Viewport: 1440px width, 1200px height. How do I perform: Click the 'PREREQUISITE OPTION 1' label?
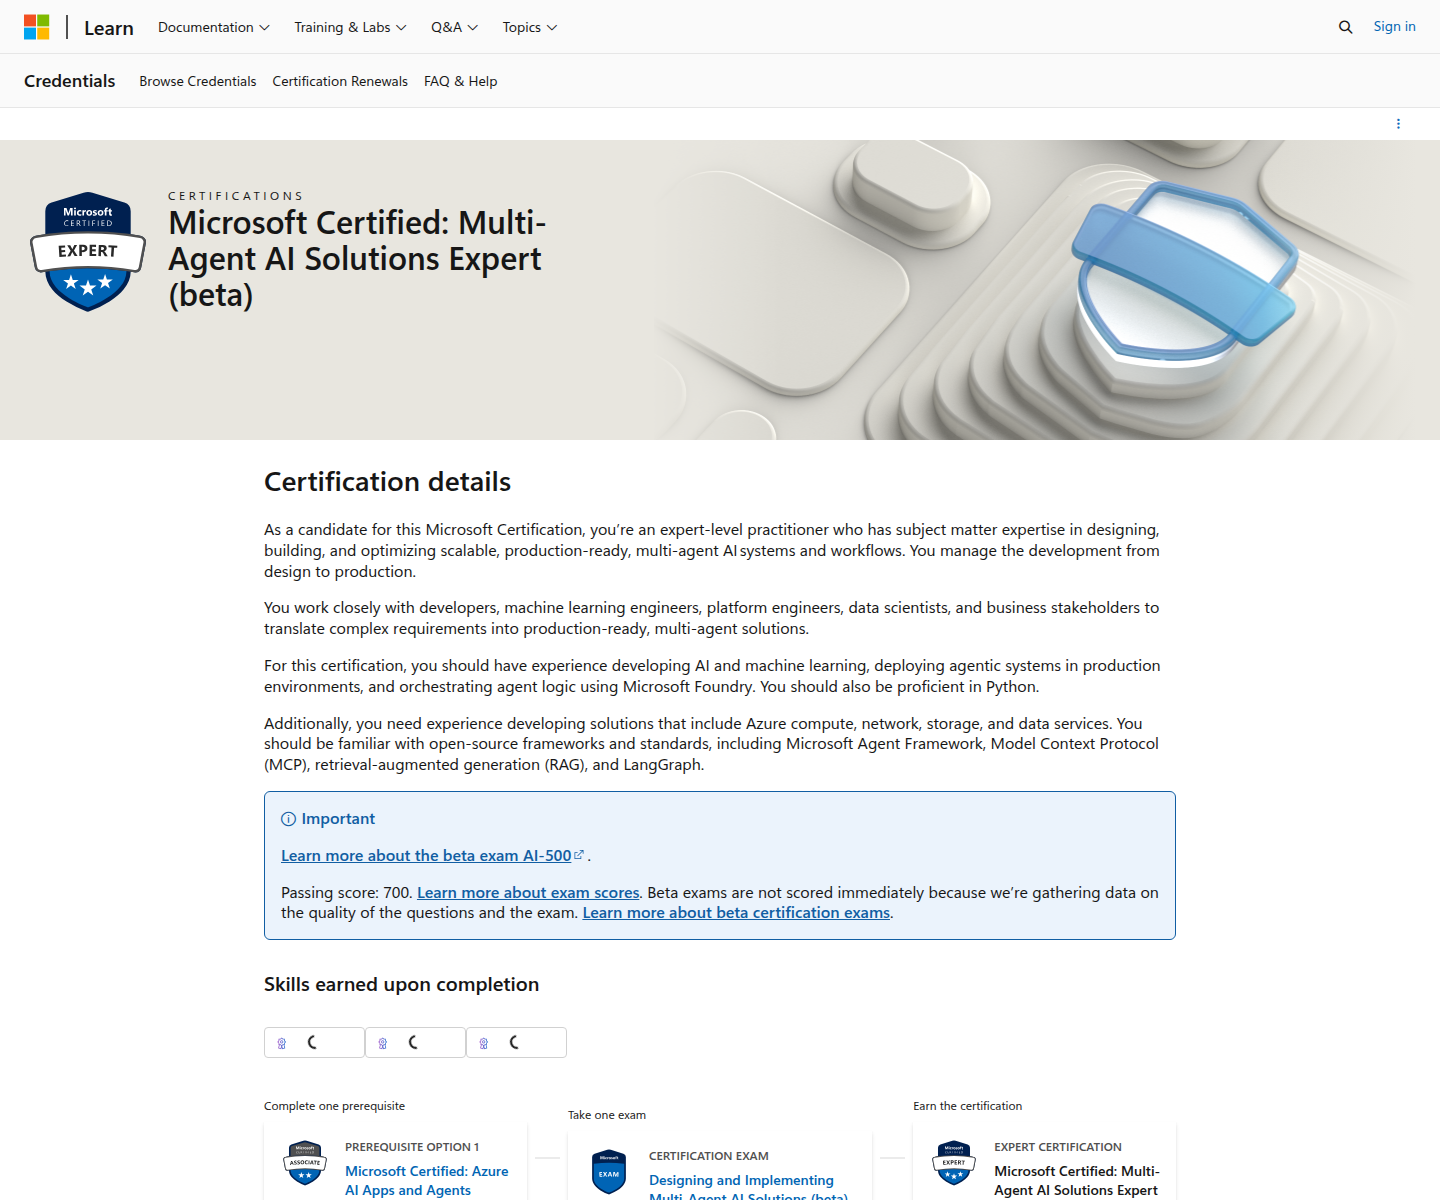point(412,1147)
